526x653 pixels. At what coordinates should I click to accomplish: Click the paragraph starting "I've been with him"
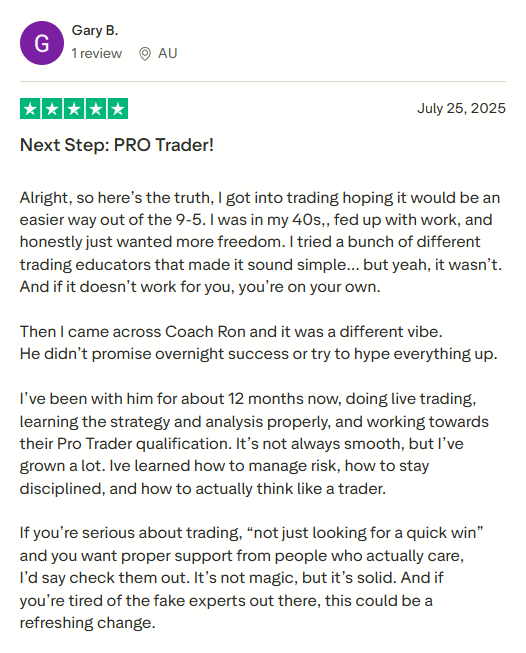tap(254, 444)
